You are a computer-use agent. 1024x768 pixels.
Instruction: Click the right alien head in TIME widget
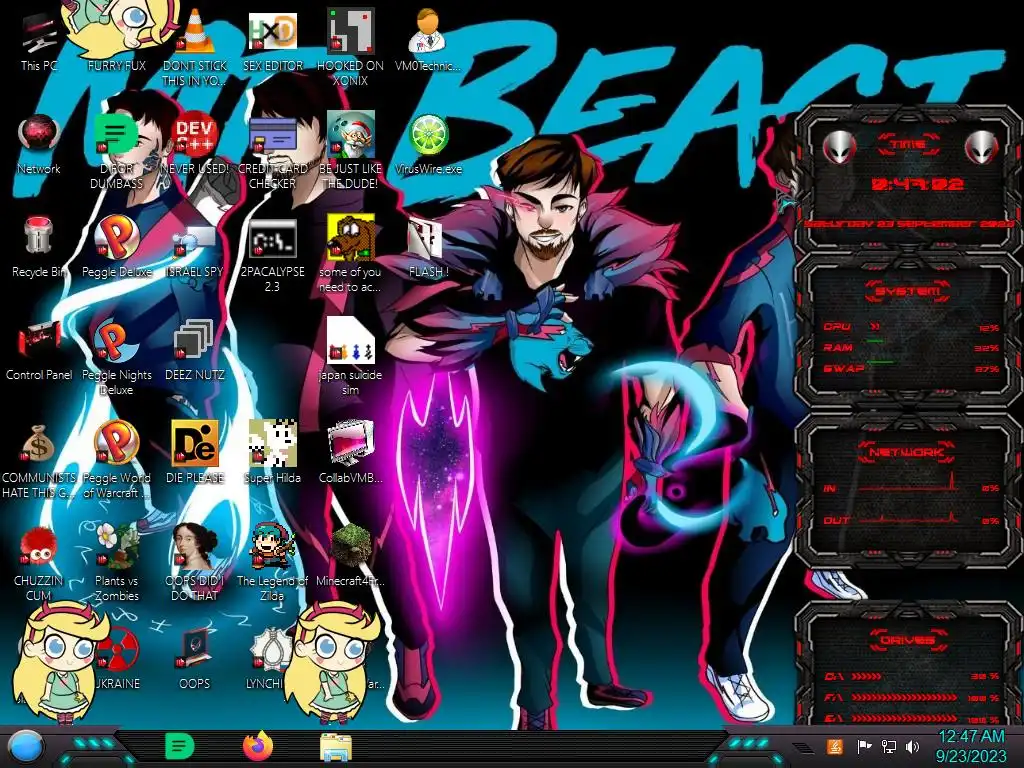pos(982,148)
